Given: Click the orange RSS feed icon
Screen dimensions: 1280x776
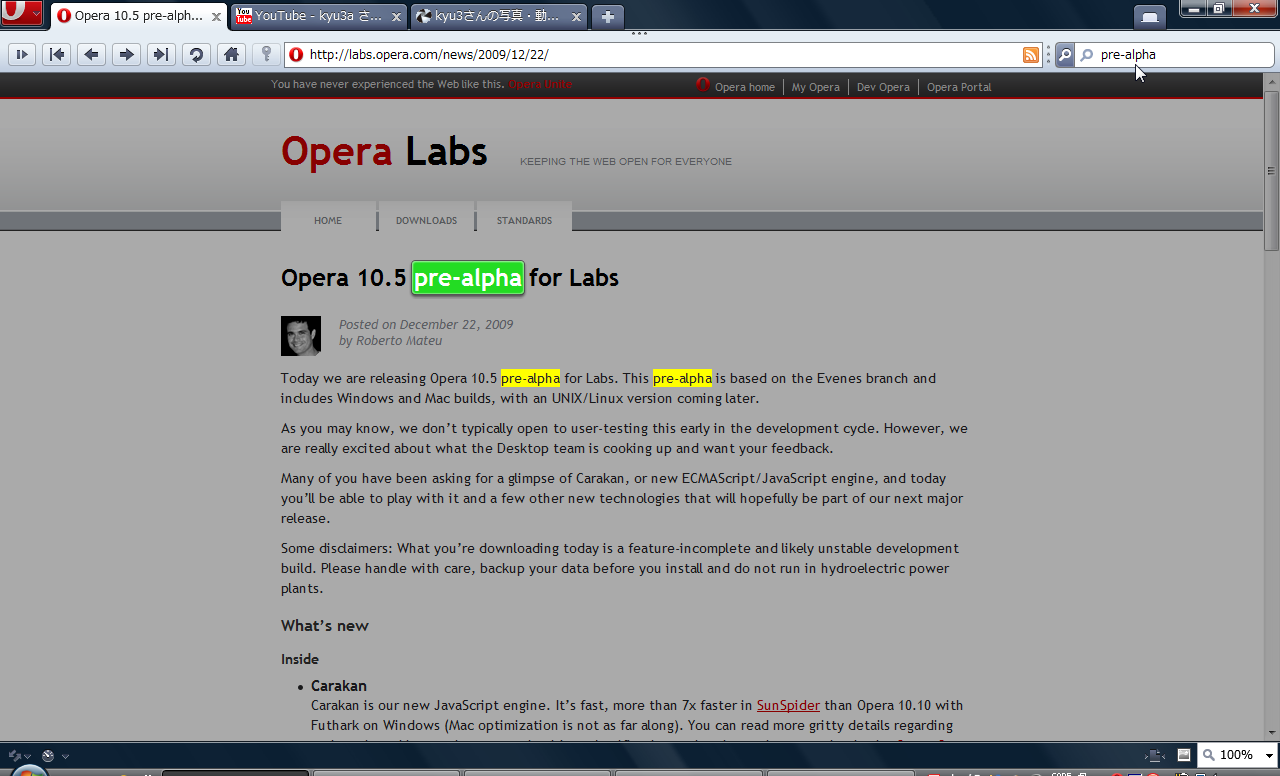Looking at the screenshot, I should 1031,55.
